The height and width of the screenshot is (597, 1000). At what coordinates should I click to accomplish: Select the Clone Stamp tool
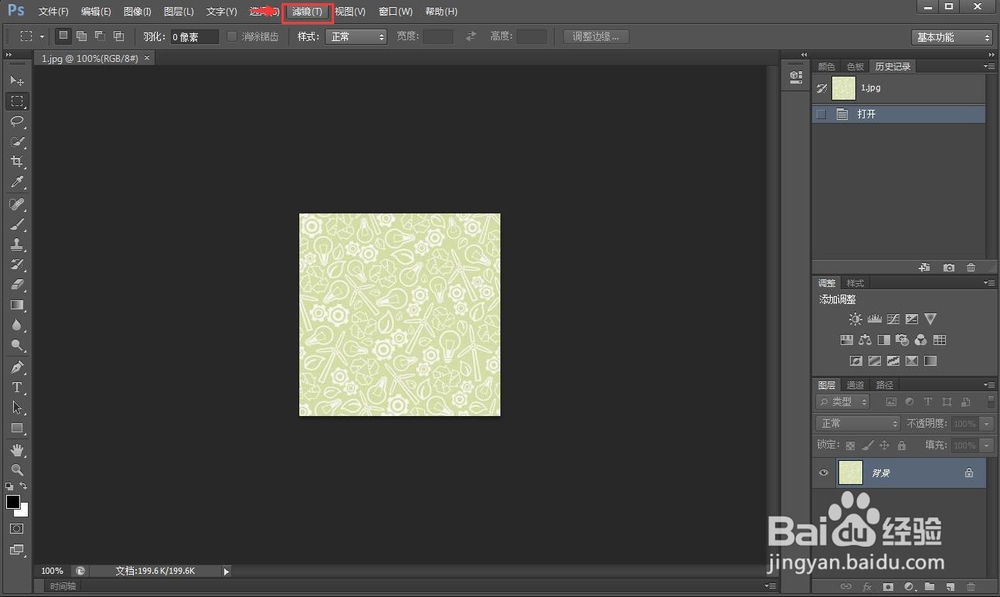17,244
